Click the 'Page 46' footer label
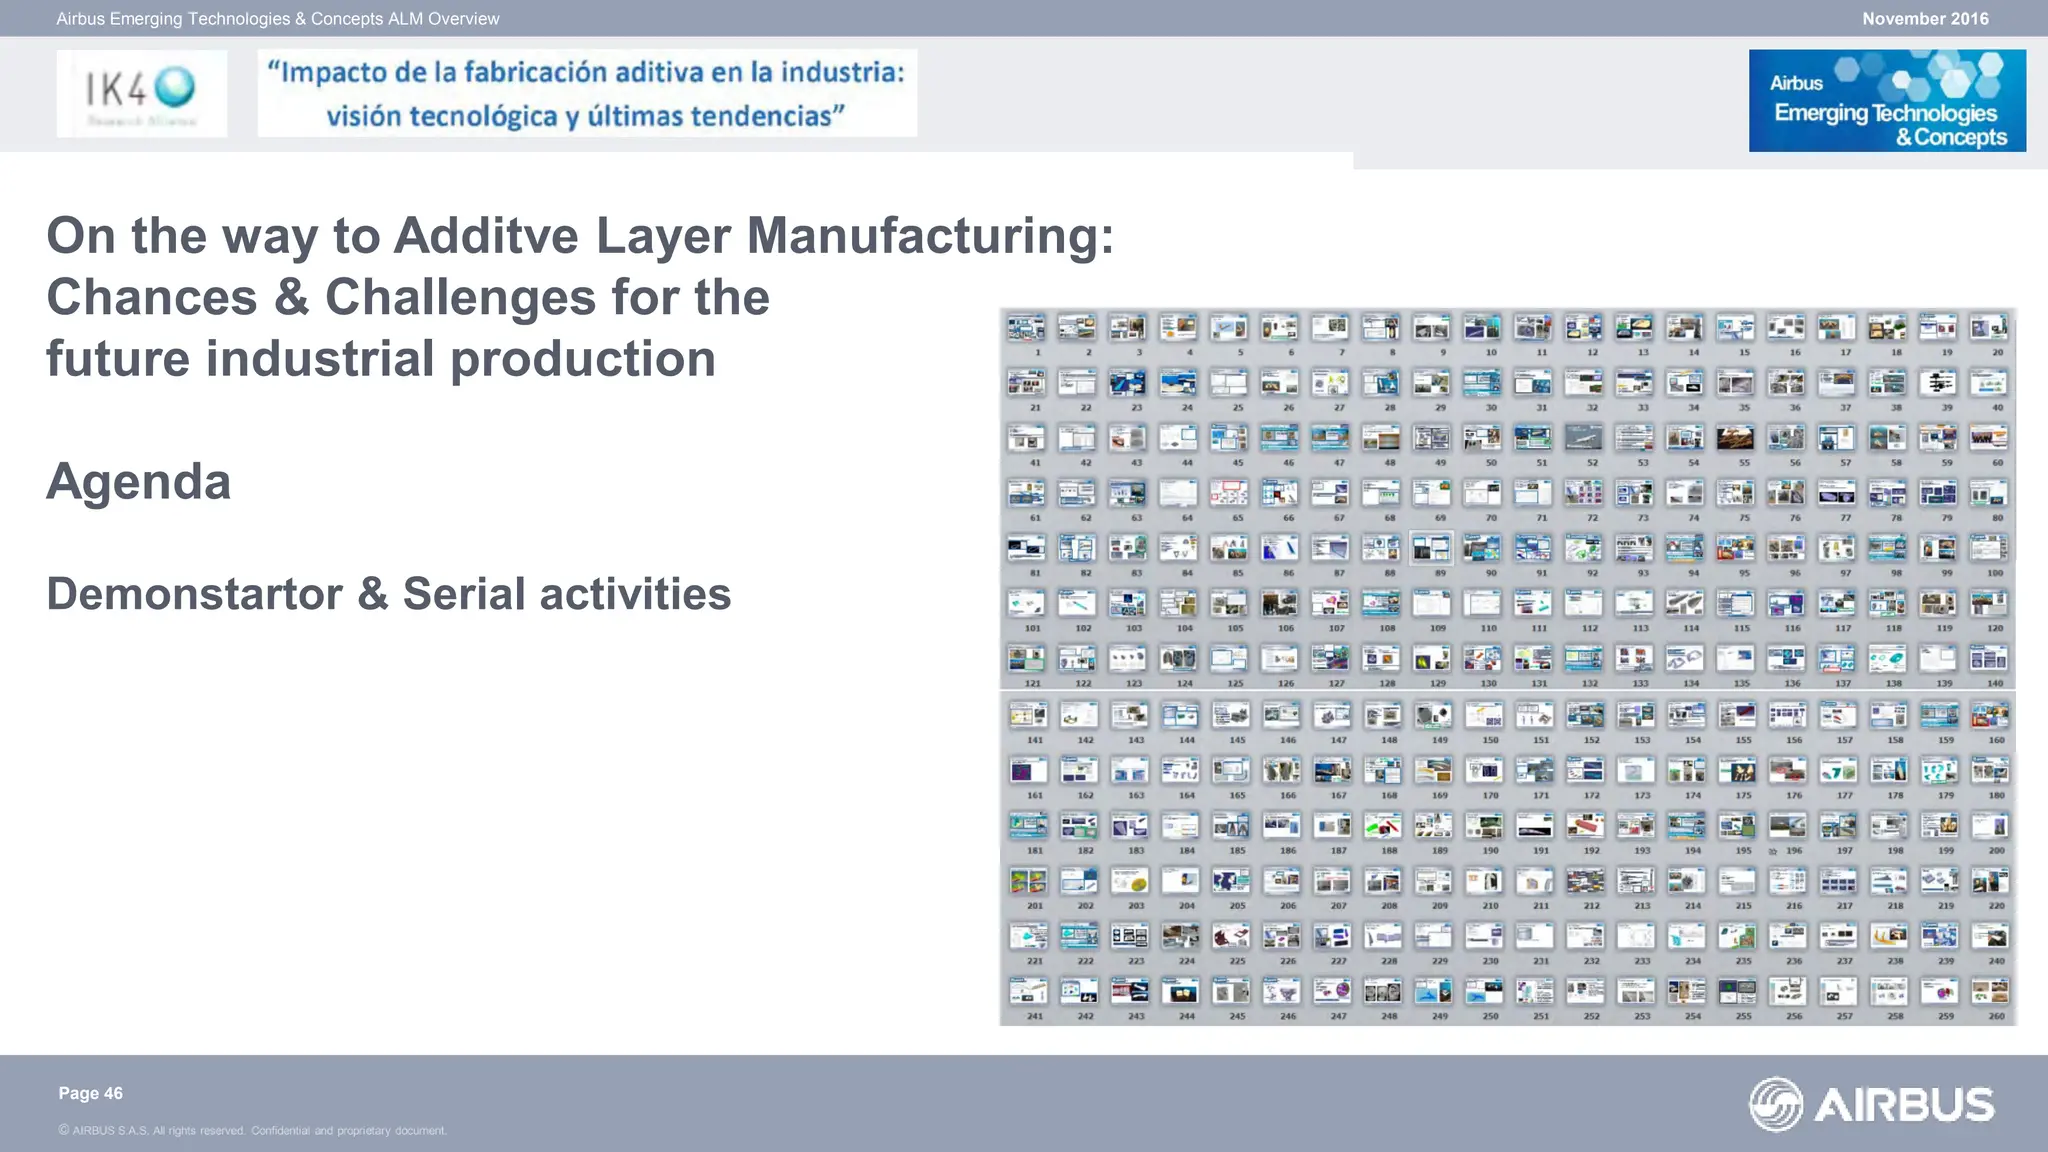The height and width of the screenshot is (1152, 2048). point(91,1093)
